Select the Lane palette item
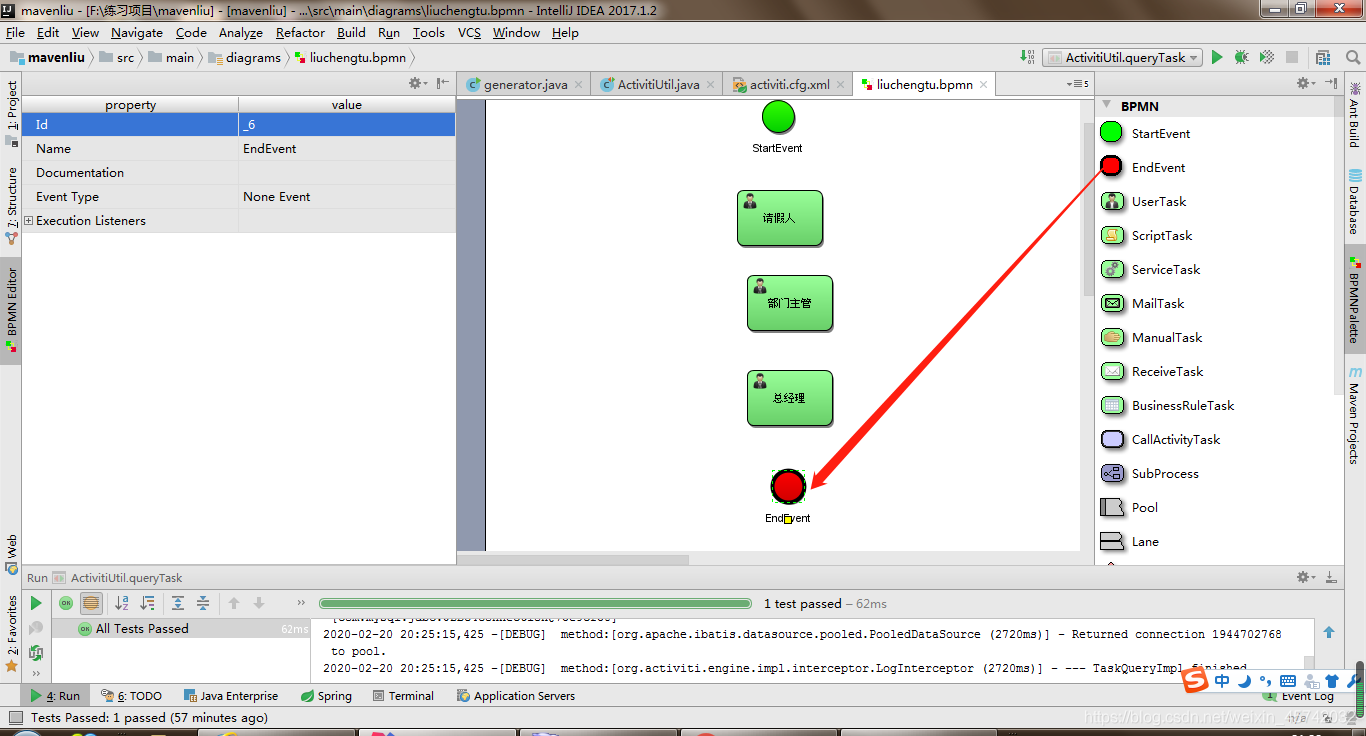The height and width of the screenshot is (736, 1366). [x=1129, y=541]
